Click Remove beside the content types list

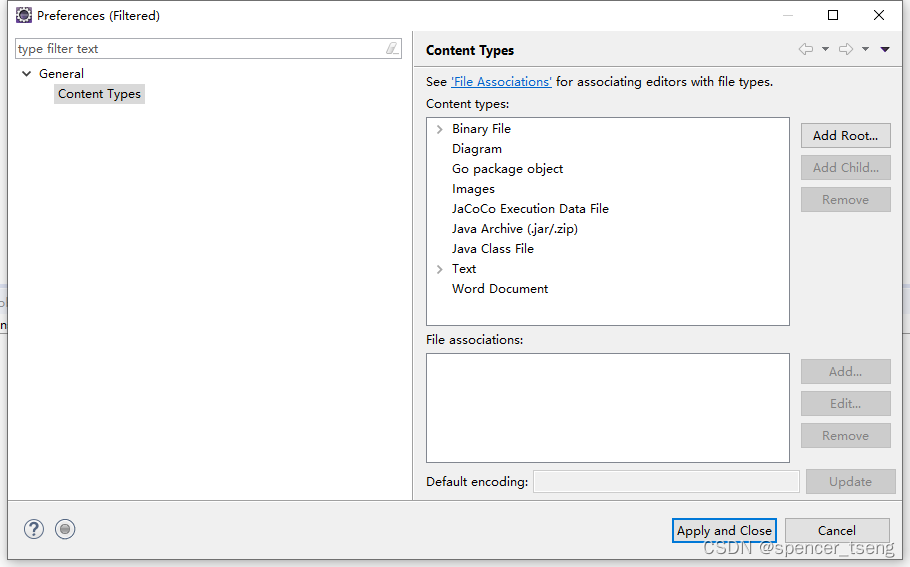tap(846, 200)
